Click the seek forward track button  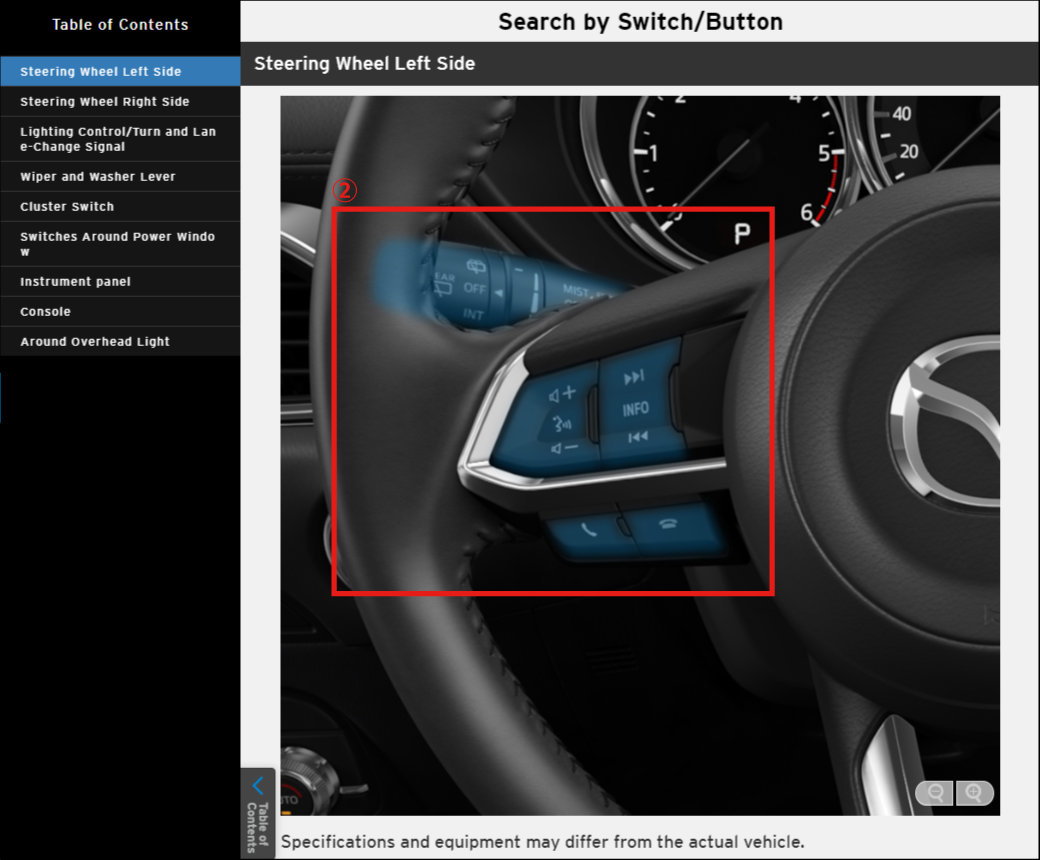click(635, 378)
